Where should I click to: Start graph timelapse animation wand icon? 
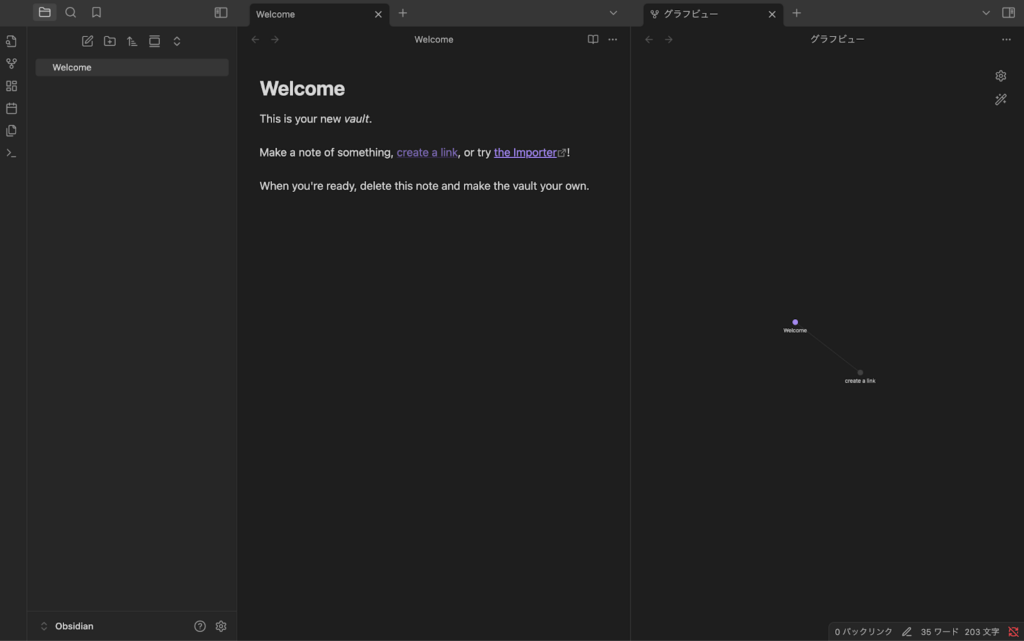tap(1000, 99)
